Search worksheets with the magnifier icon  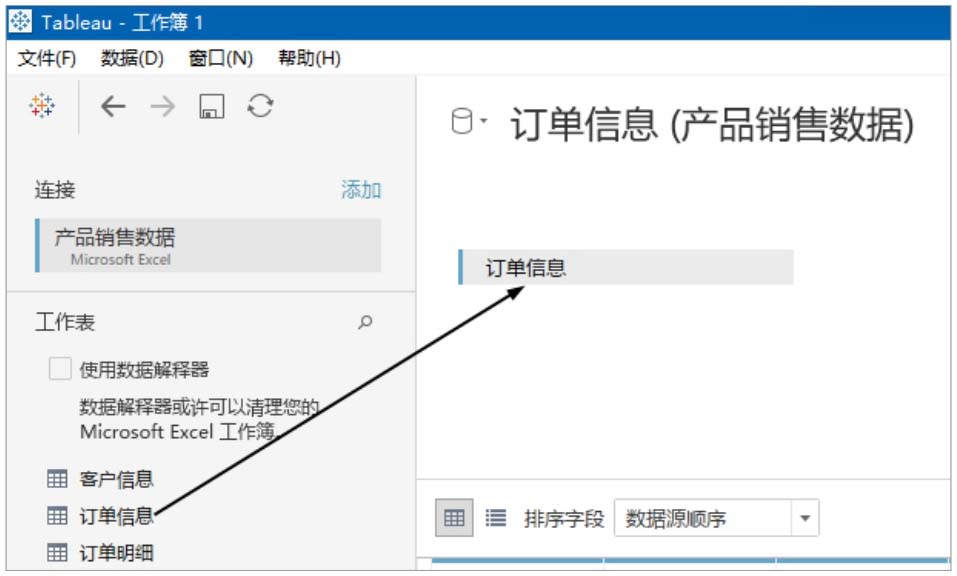tap(365, 322)
